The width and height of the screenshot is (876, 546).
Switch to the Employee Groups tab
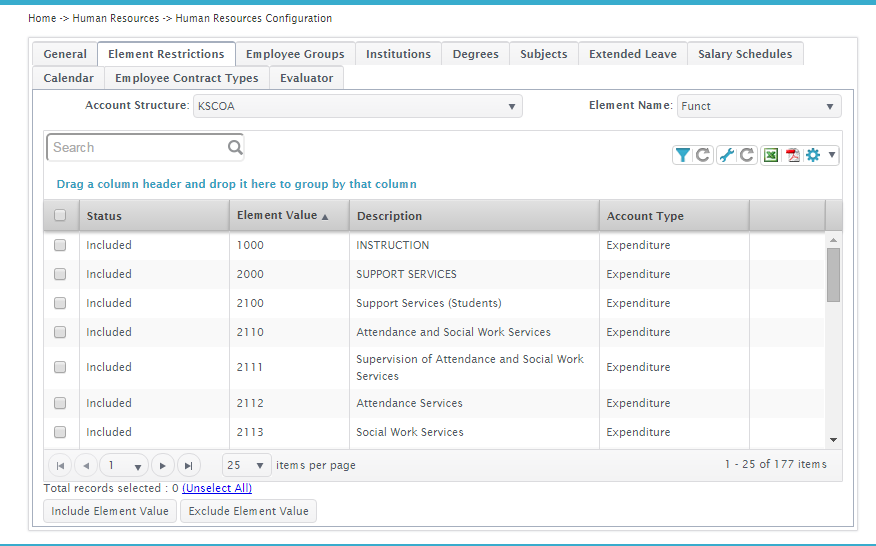(295, 54)
